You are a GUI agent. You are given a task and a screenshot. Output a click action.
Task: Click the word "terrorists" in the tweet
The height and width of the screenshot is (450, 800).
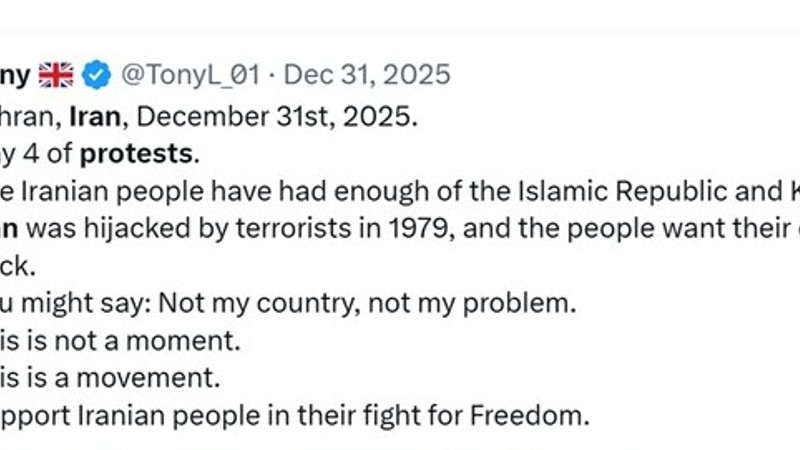274,228
